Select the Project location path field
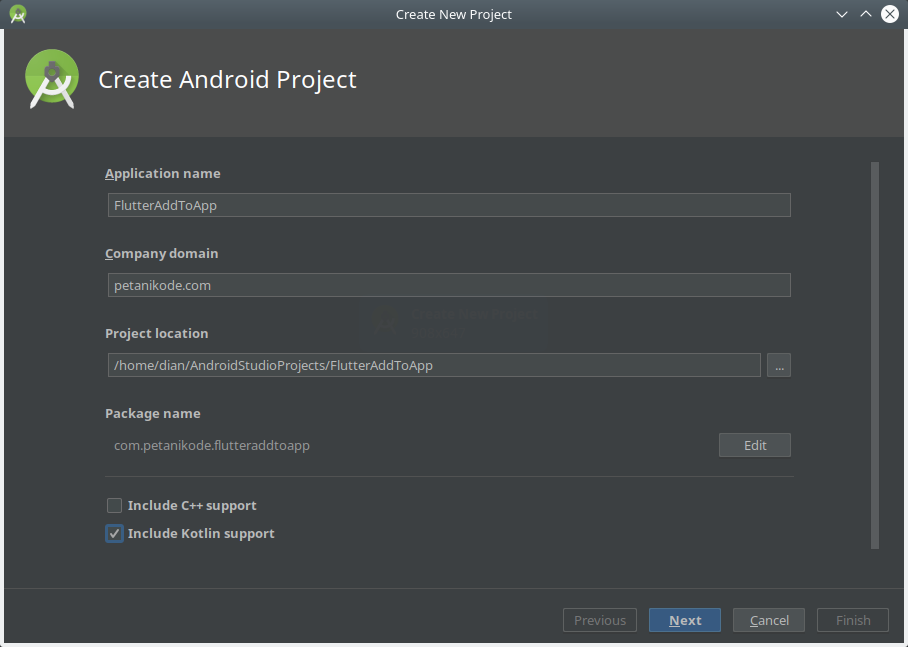The height and width of the screenshot is (647, 908). [433, 364]
